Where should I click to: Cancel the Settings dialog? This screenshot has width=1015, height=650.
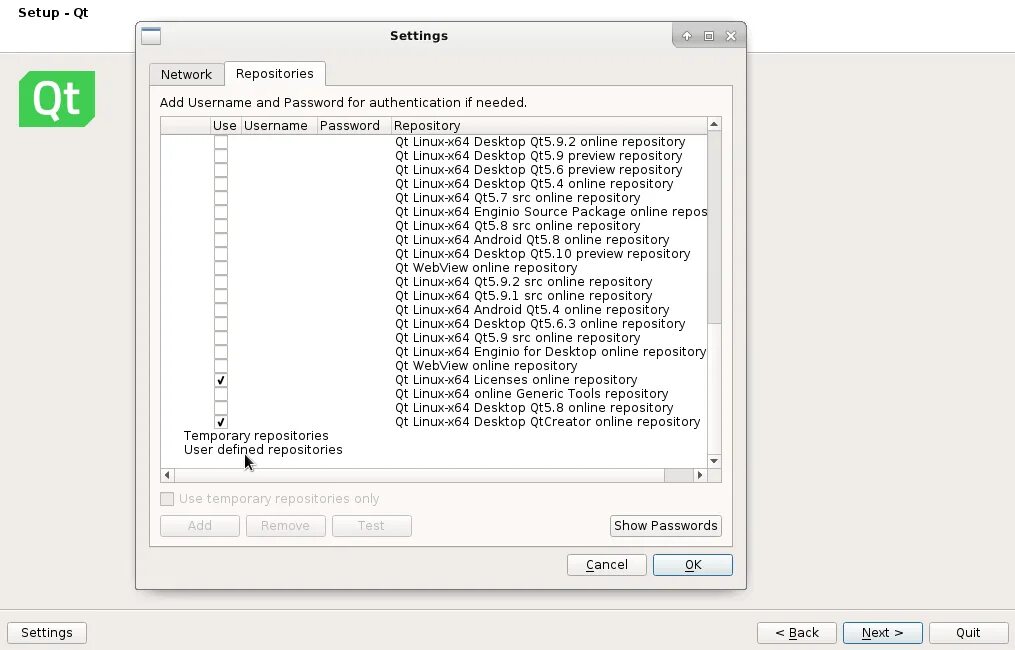[x=607, y=565]
